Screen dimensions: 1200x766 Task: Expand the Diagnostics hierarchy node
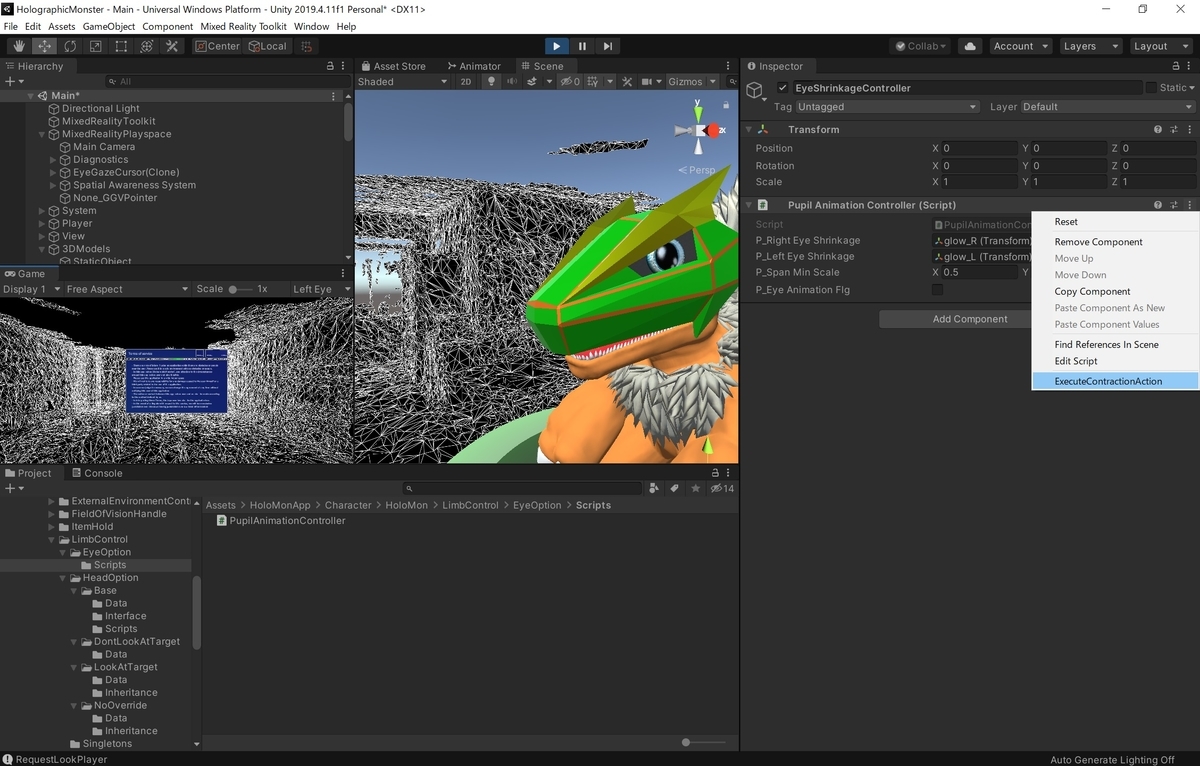[53, 160]
